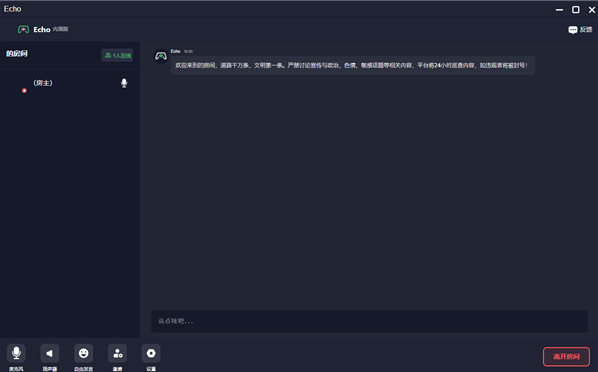Toggle the speaker icon in the bottom toolbar

click(50, 353)
